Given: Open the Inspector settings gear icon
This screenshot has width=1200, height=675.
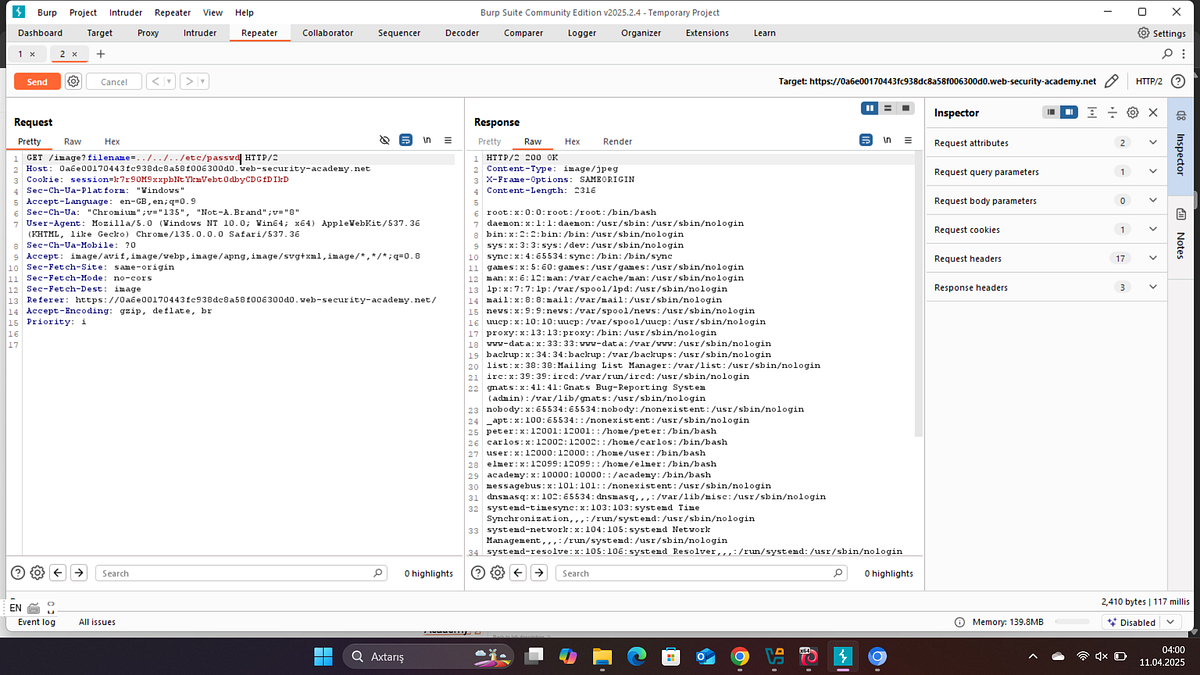Looking at the screenshot, I should pyautogui.click(x=1133, y=112).
